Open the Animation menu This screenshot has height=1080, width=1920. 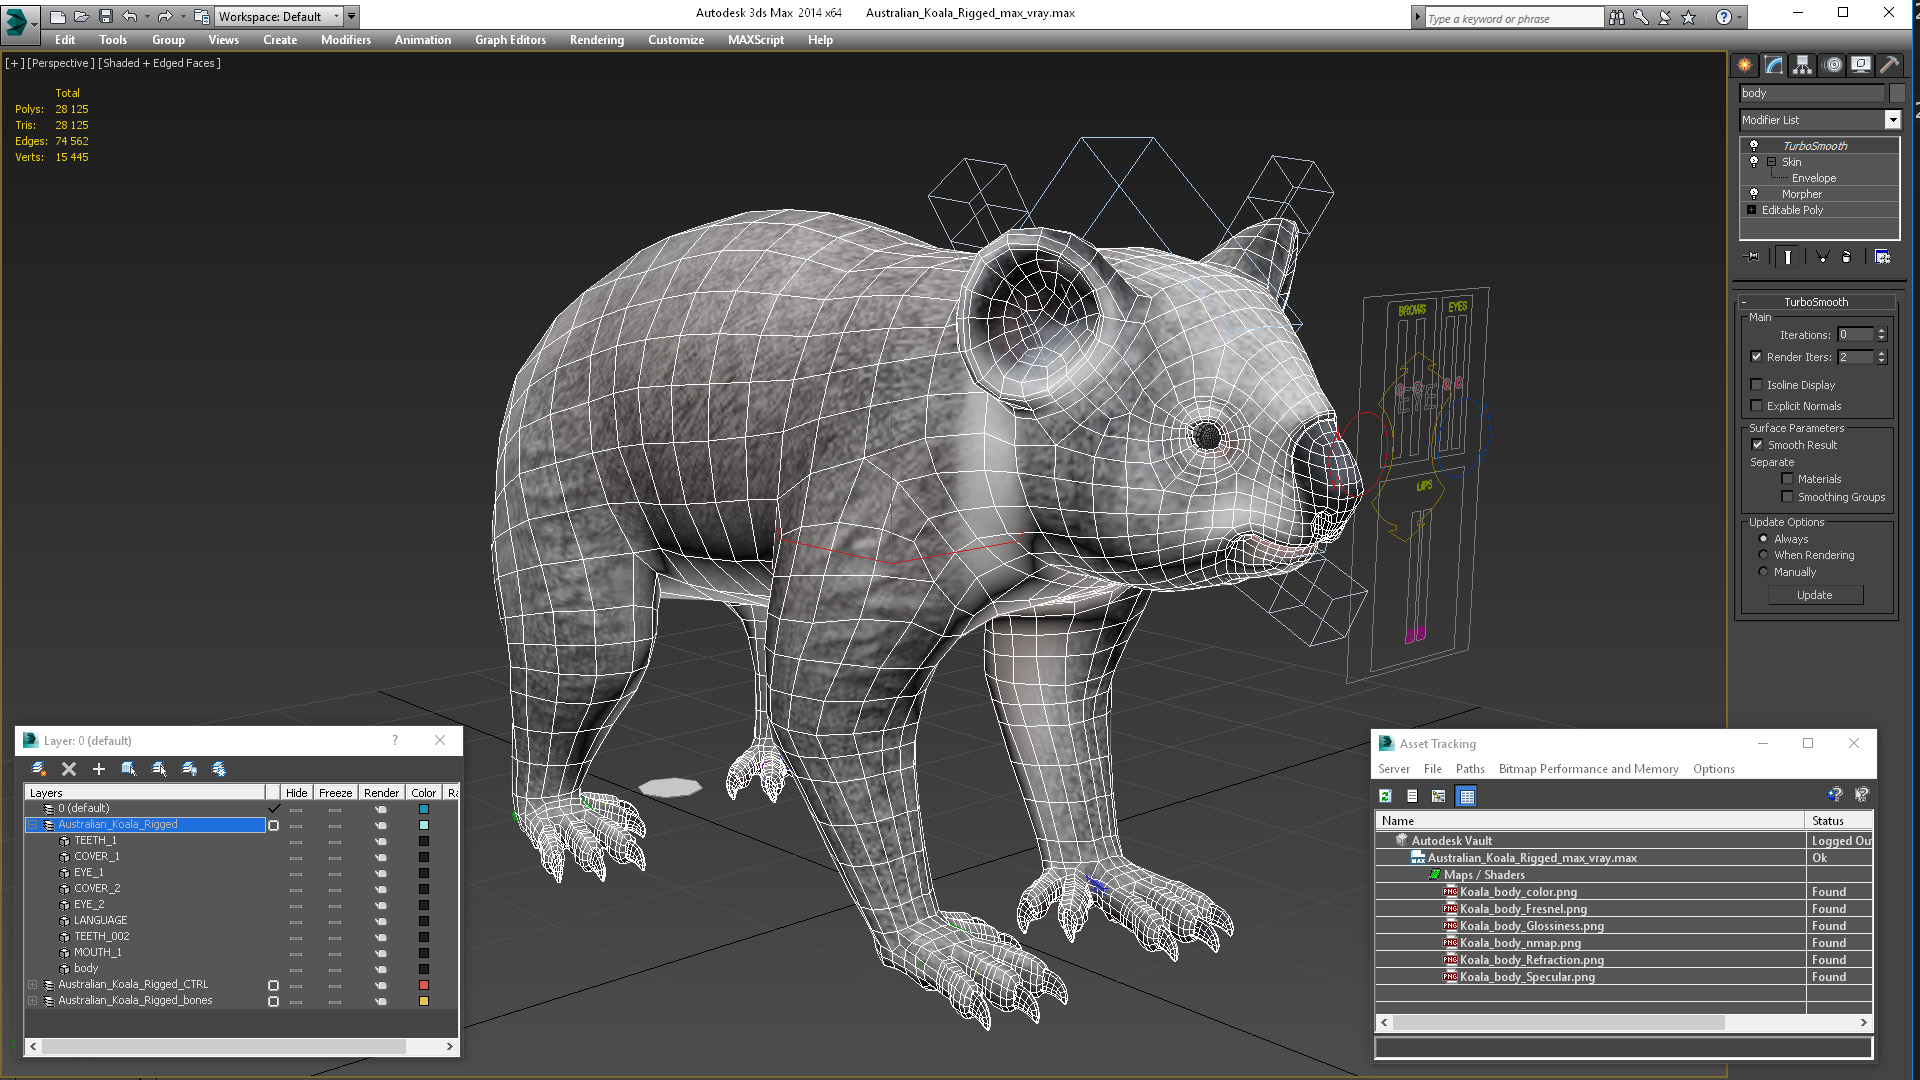pos(422,40)
